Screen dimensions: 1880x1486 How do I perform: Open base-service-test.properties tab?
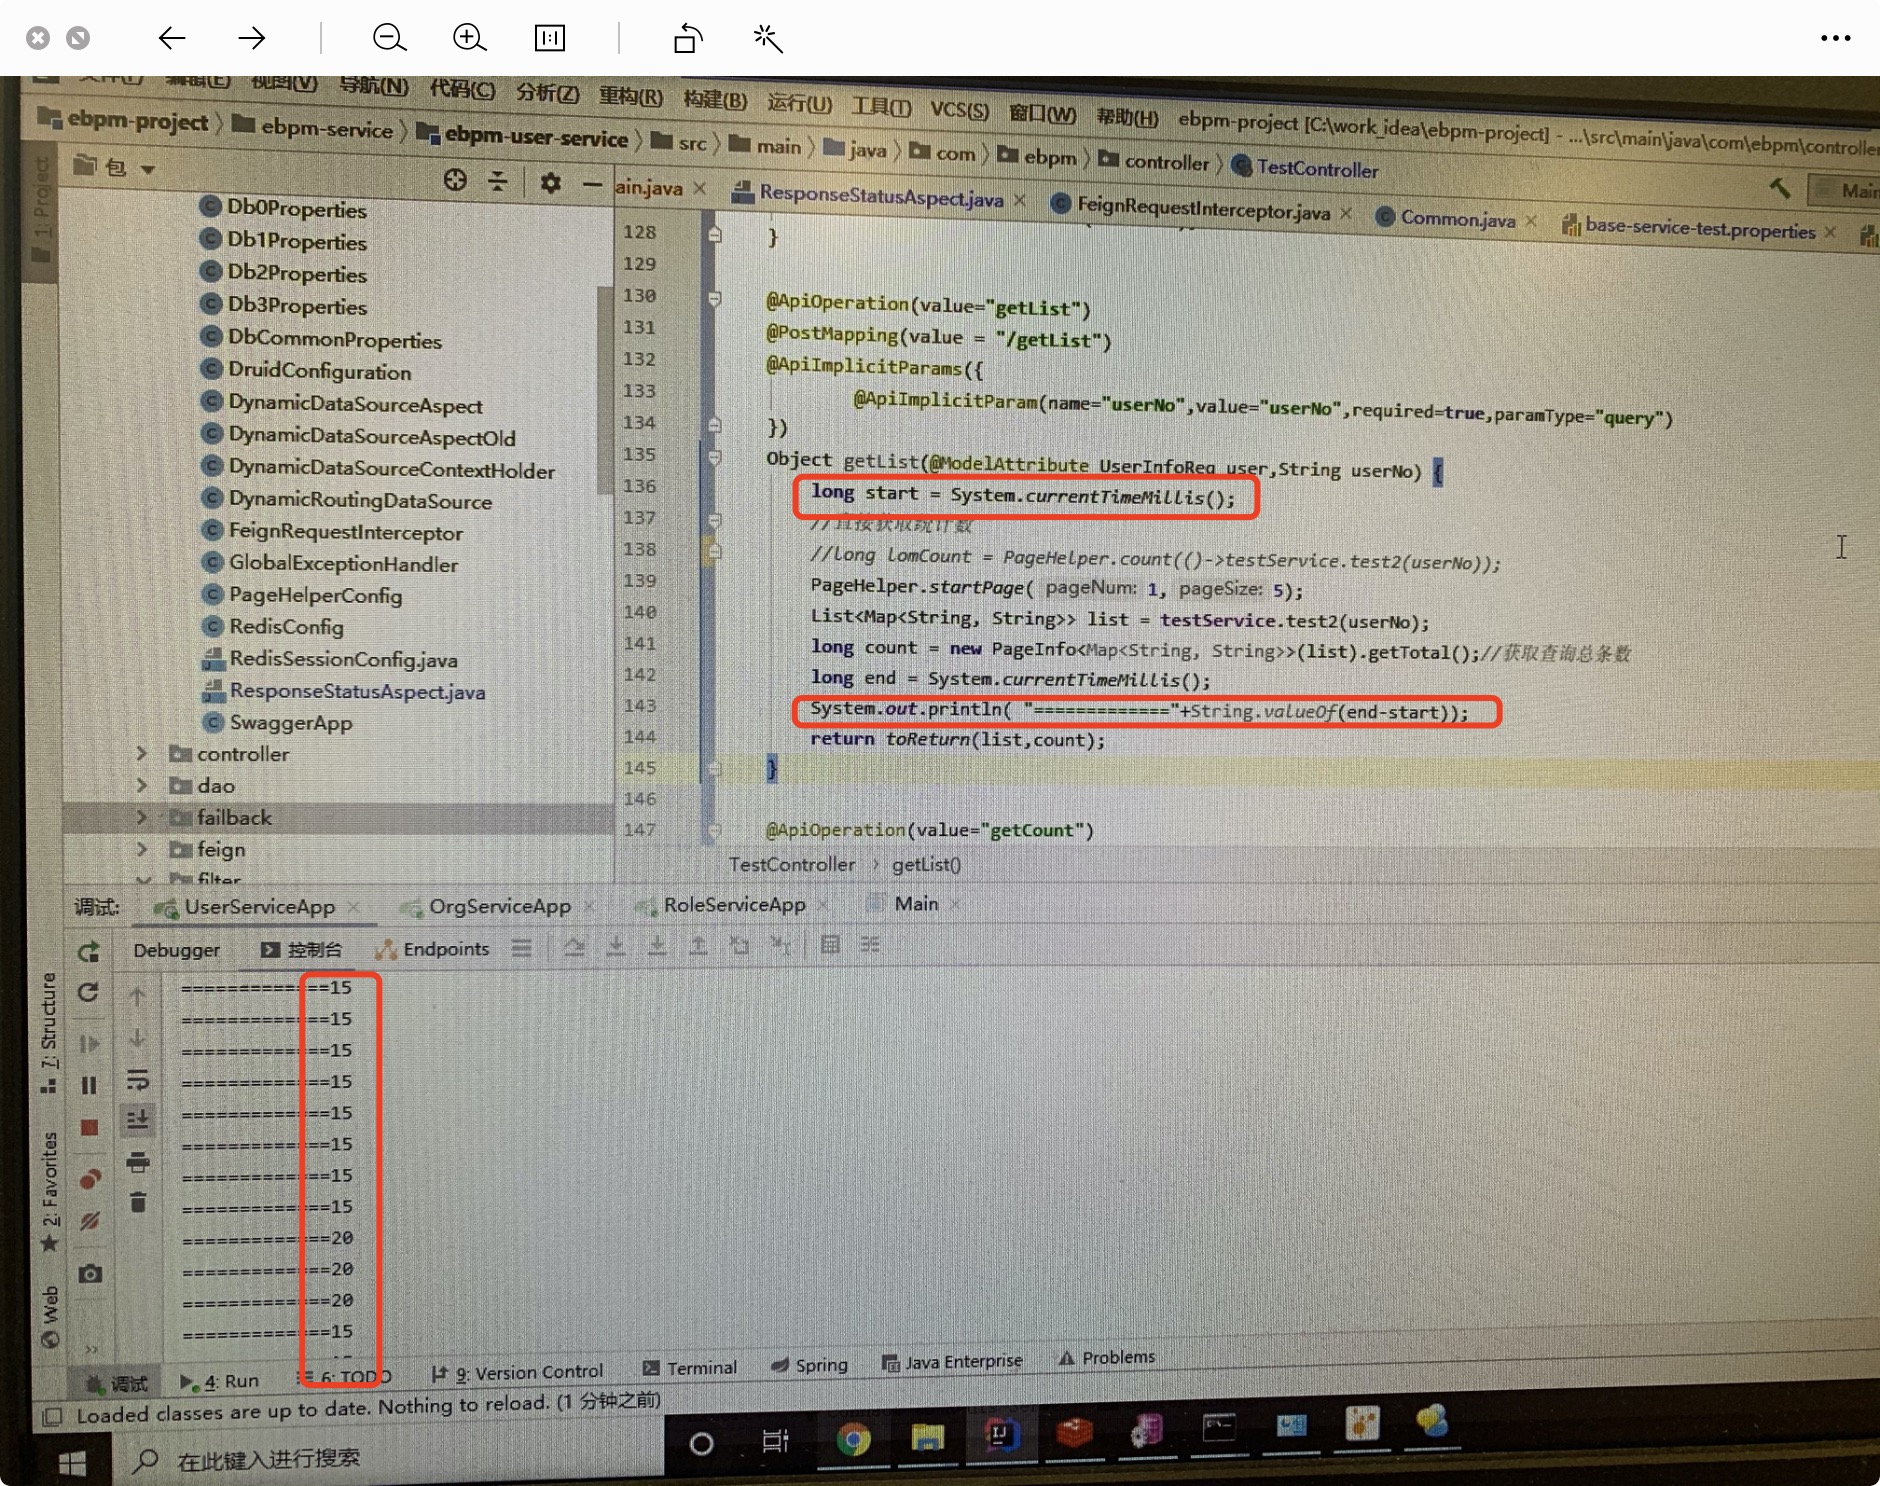(1700, 229)
